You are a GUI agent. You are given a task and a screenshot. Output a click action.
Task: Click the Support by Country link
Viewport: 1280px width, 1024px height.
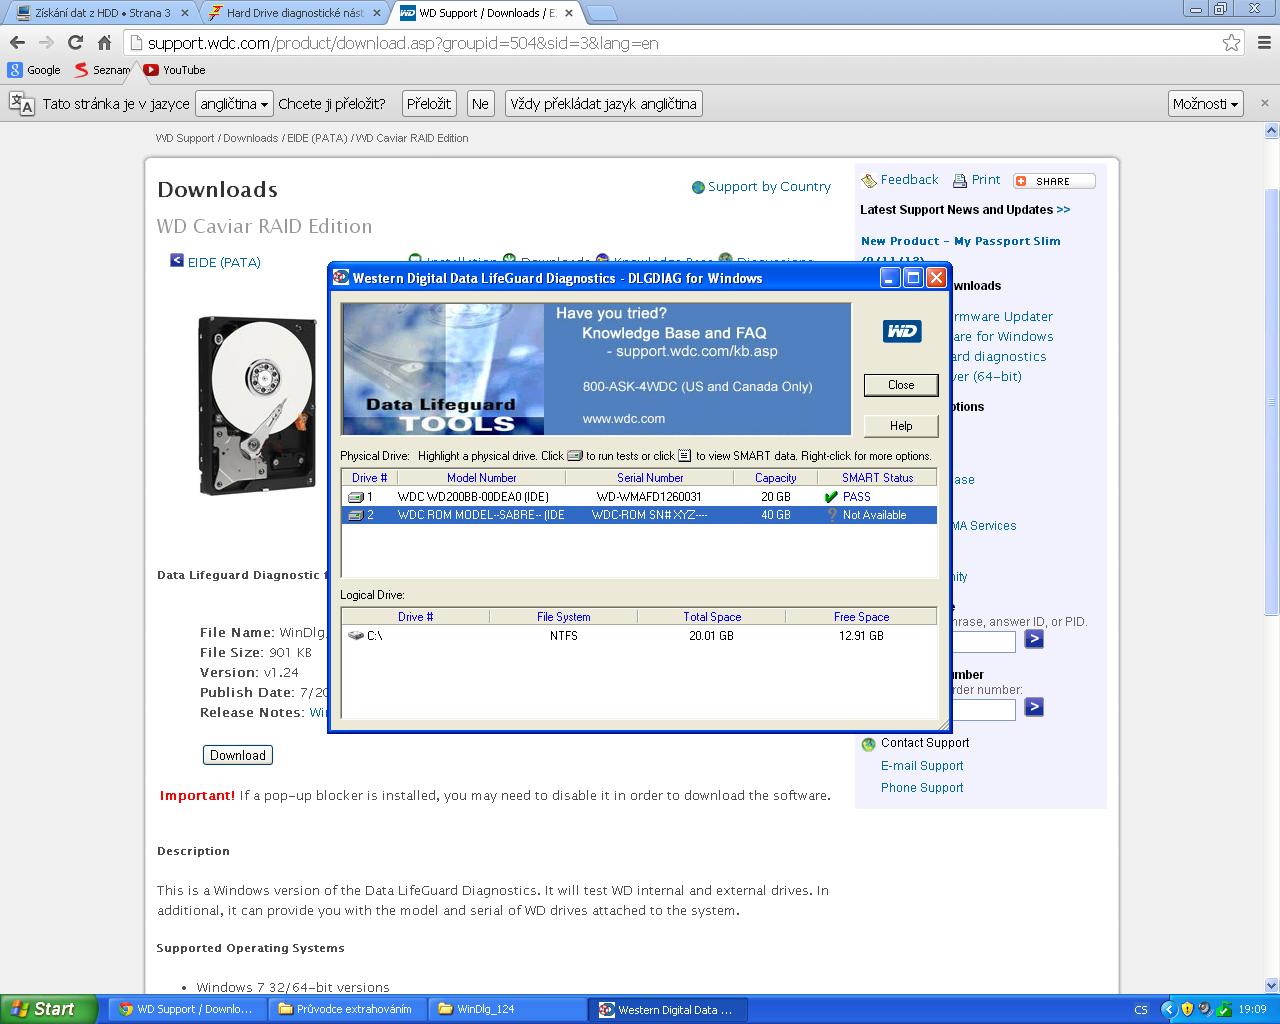click(769, 187)
